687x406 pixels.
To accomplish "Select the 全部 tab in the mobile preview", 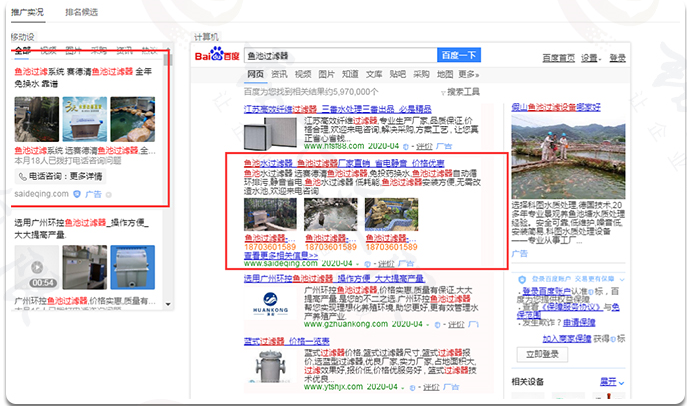I will click(23, 50).
